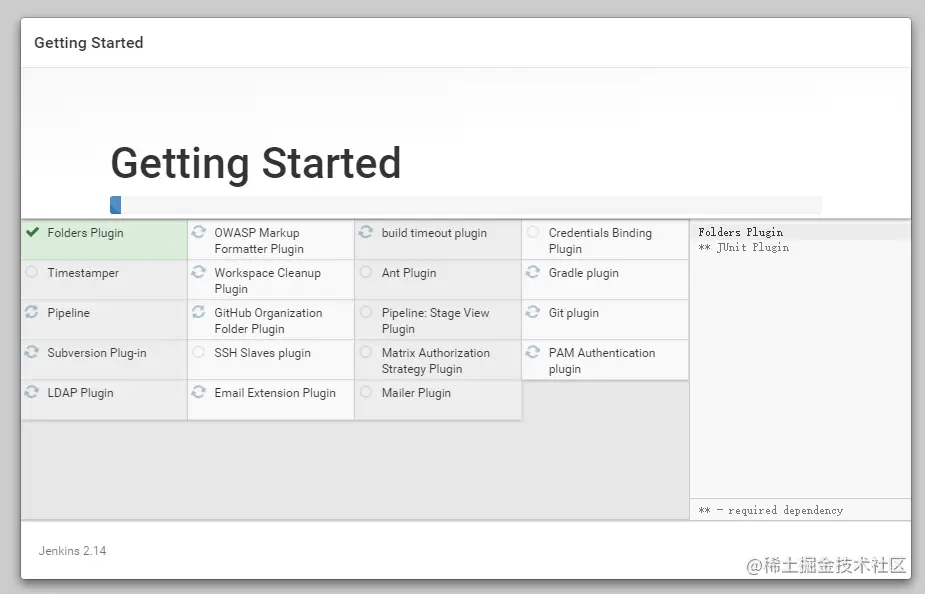
Task: Click the sync icon beside Gradle plugin
Action: [533, 272]
